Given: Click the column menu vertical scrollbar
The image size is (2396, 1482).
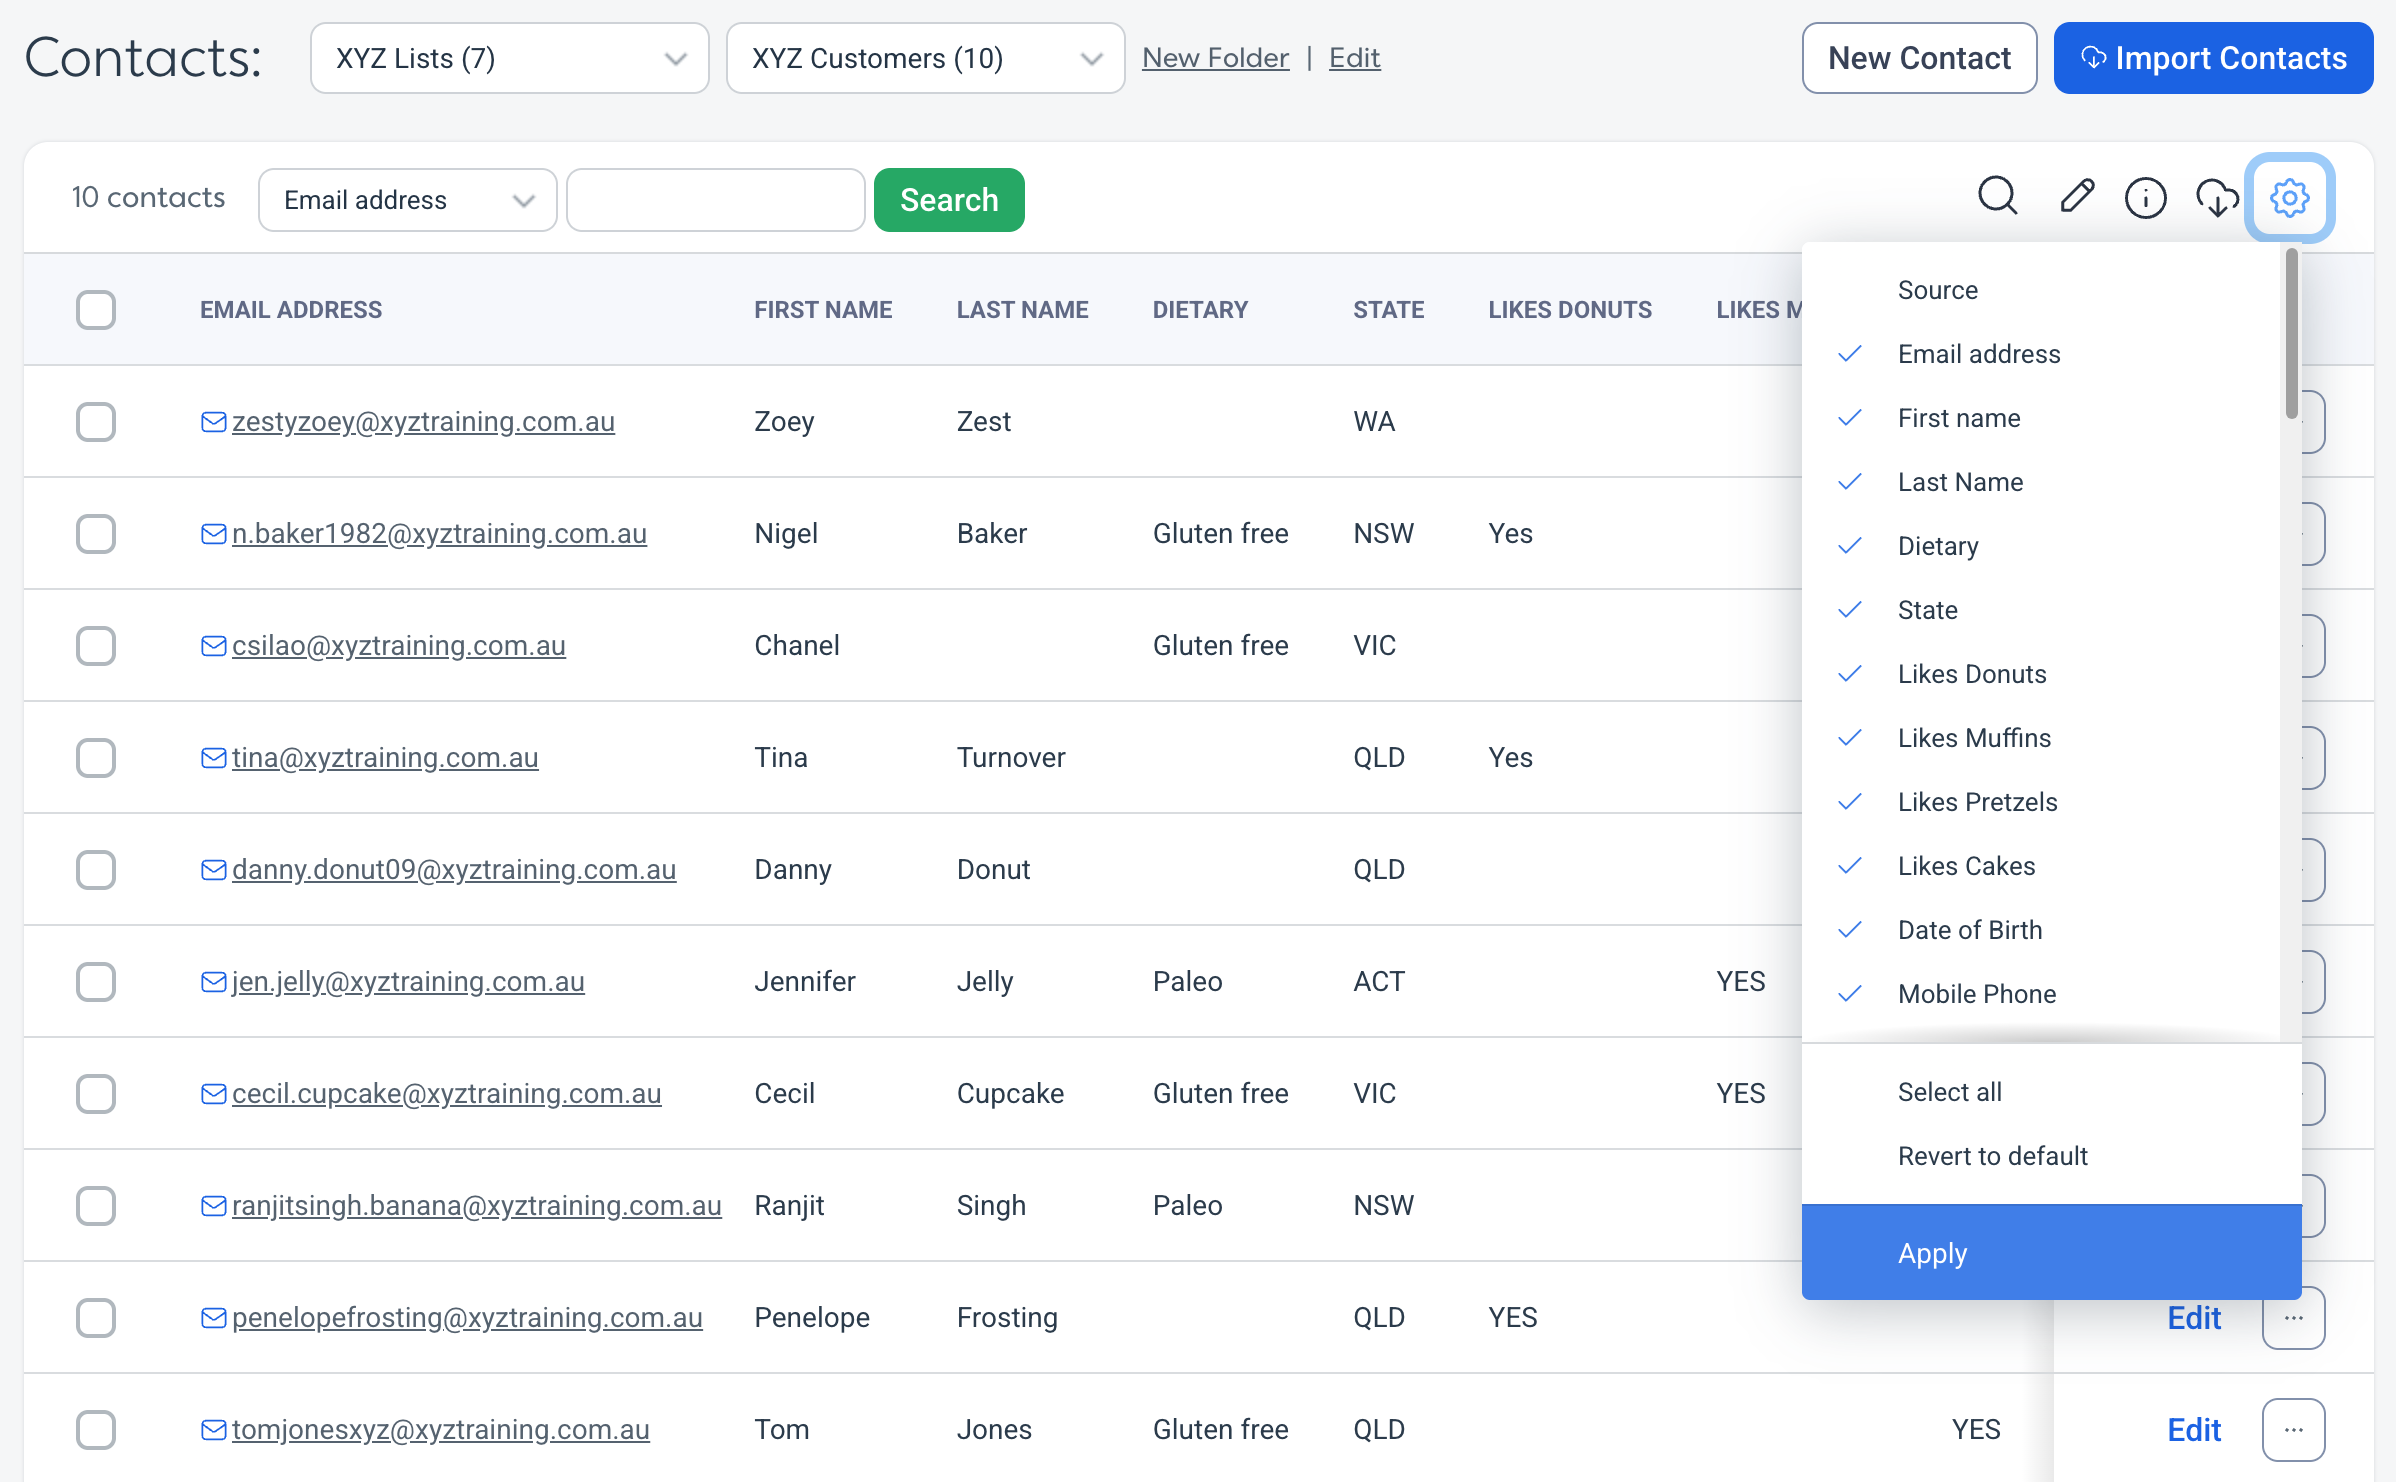Looking at the screenshot, I should click(x=2291, y=334).
